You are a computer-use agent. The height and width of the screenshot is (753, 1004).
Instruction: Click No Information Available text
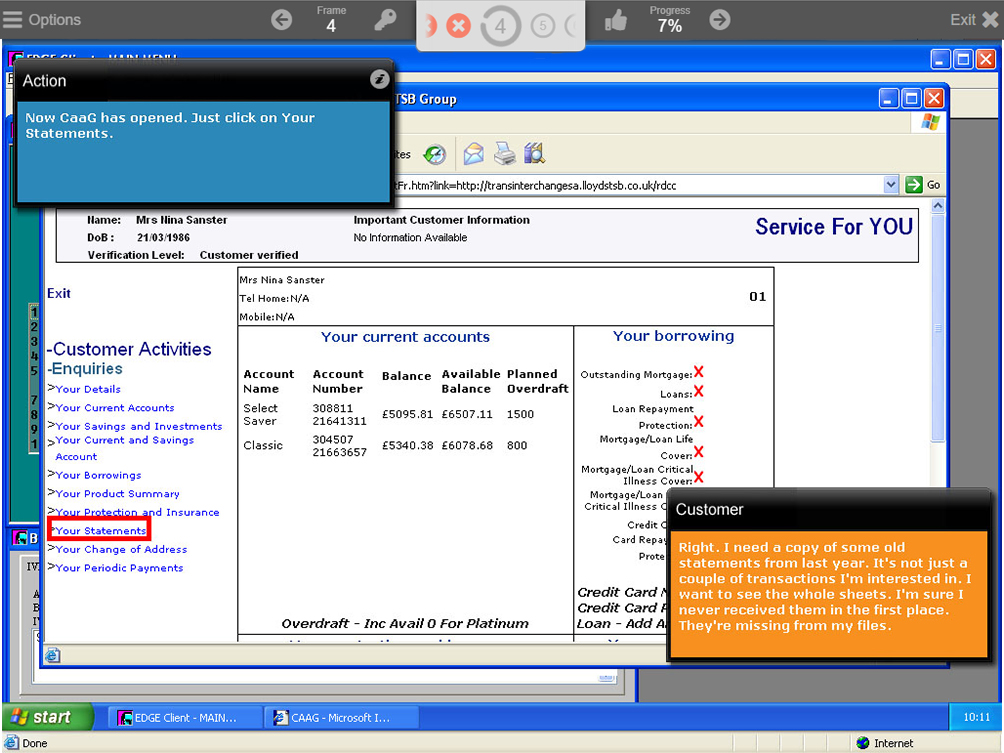click(410, 238)
